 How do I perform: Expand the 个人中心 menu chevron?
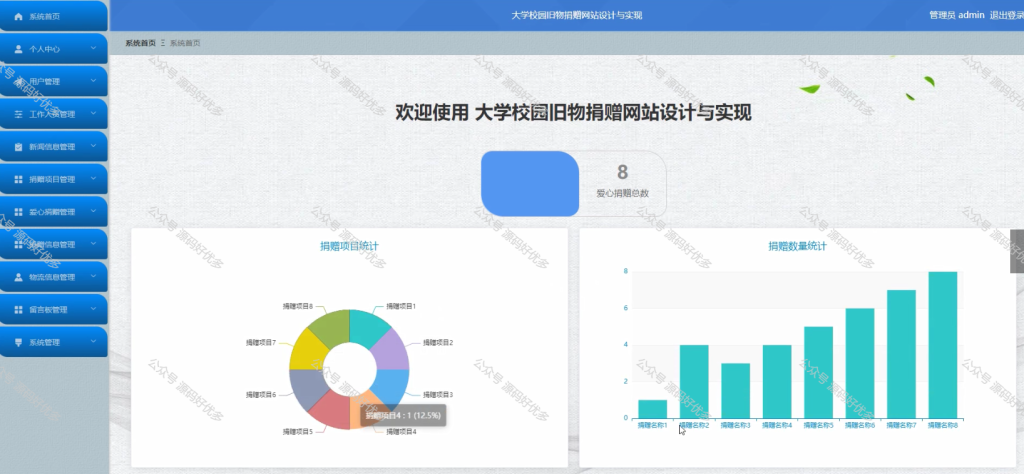coord(93,48)
